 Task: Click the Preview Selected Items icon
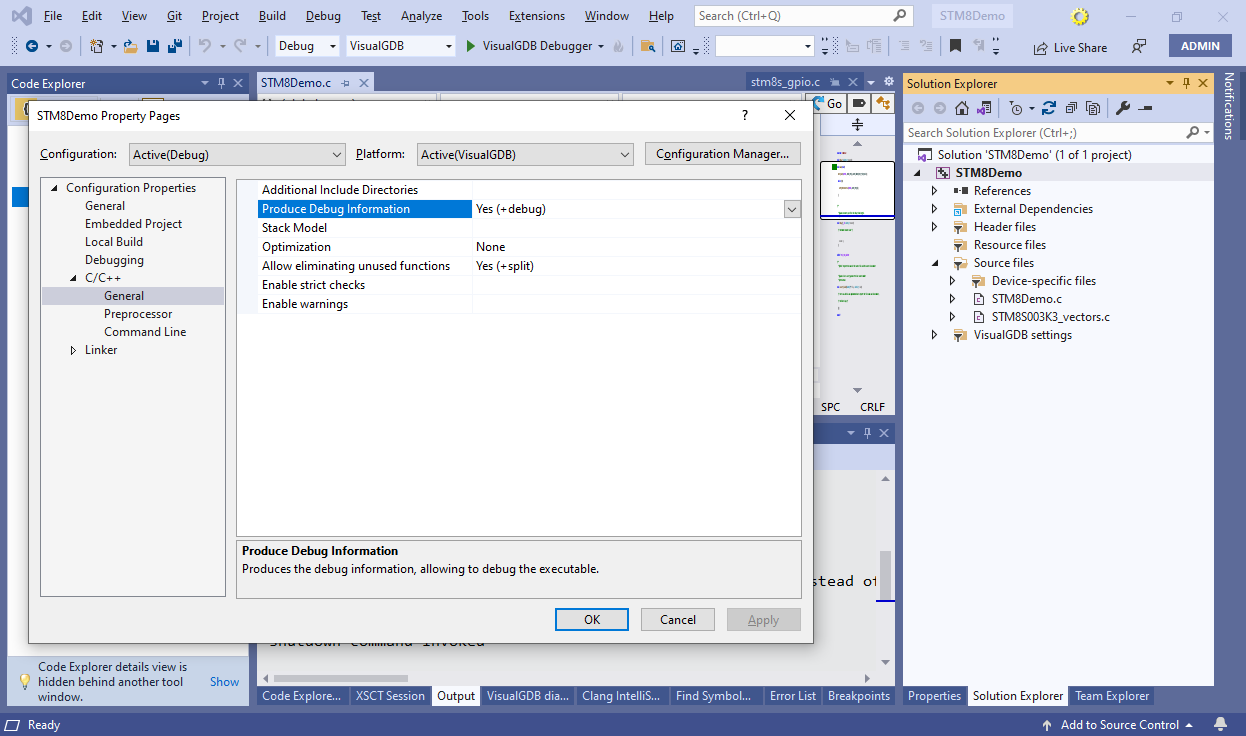pos(1146,108)
